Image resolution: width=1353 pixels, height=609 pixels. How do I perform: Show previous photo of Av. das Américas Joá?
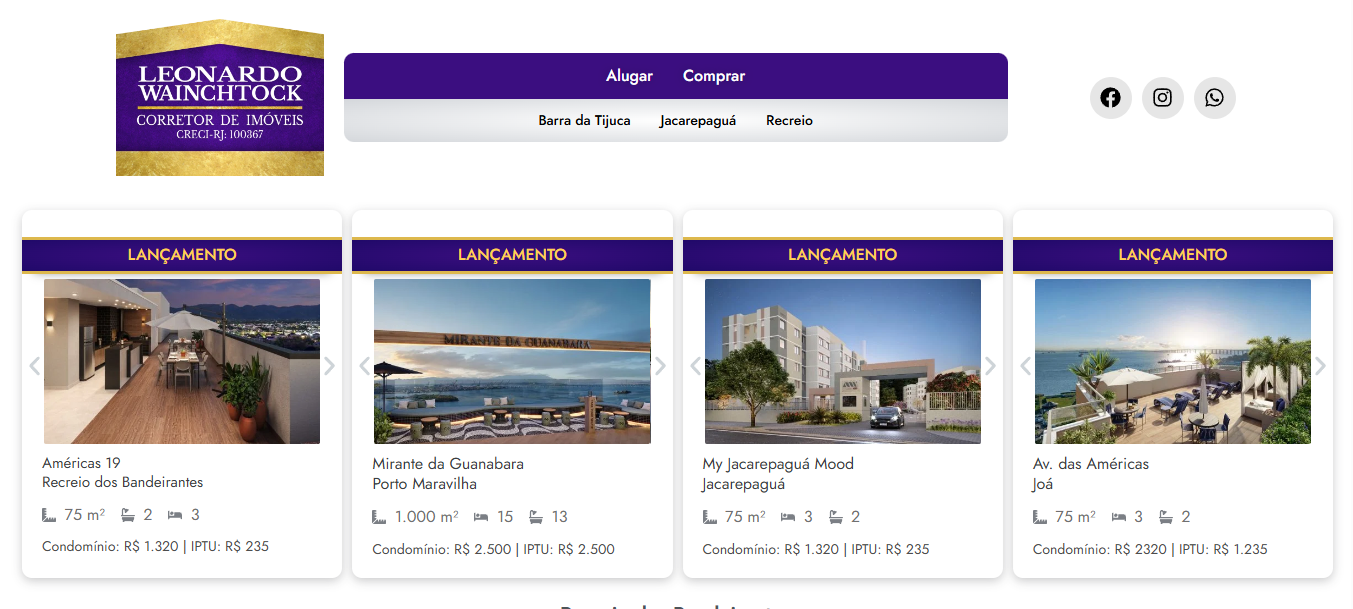tap(1026, 366)
